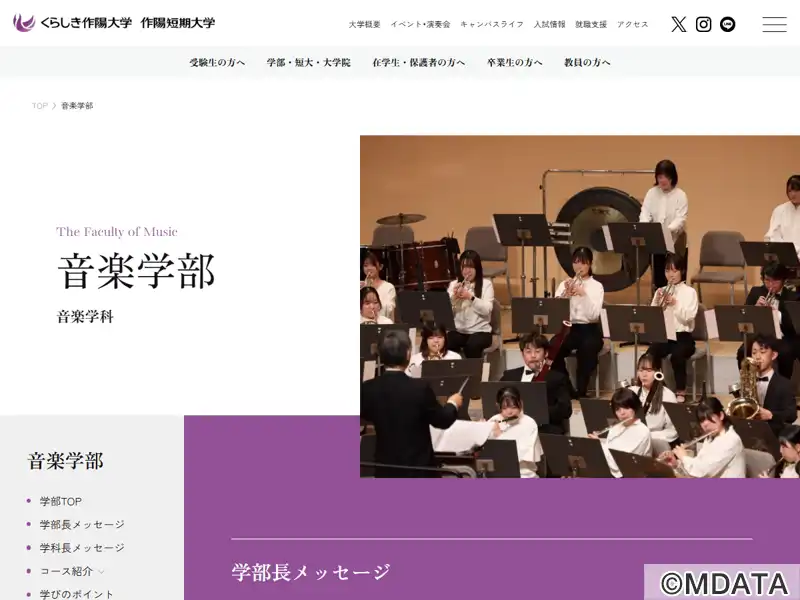Image resolution: width=800 pixels, height=600 pixels.
Task: Click the university logo at top left
Action: 114,23
